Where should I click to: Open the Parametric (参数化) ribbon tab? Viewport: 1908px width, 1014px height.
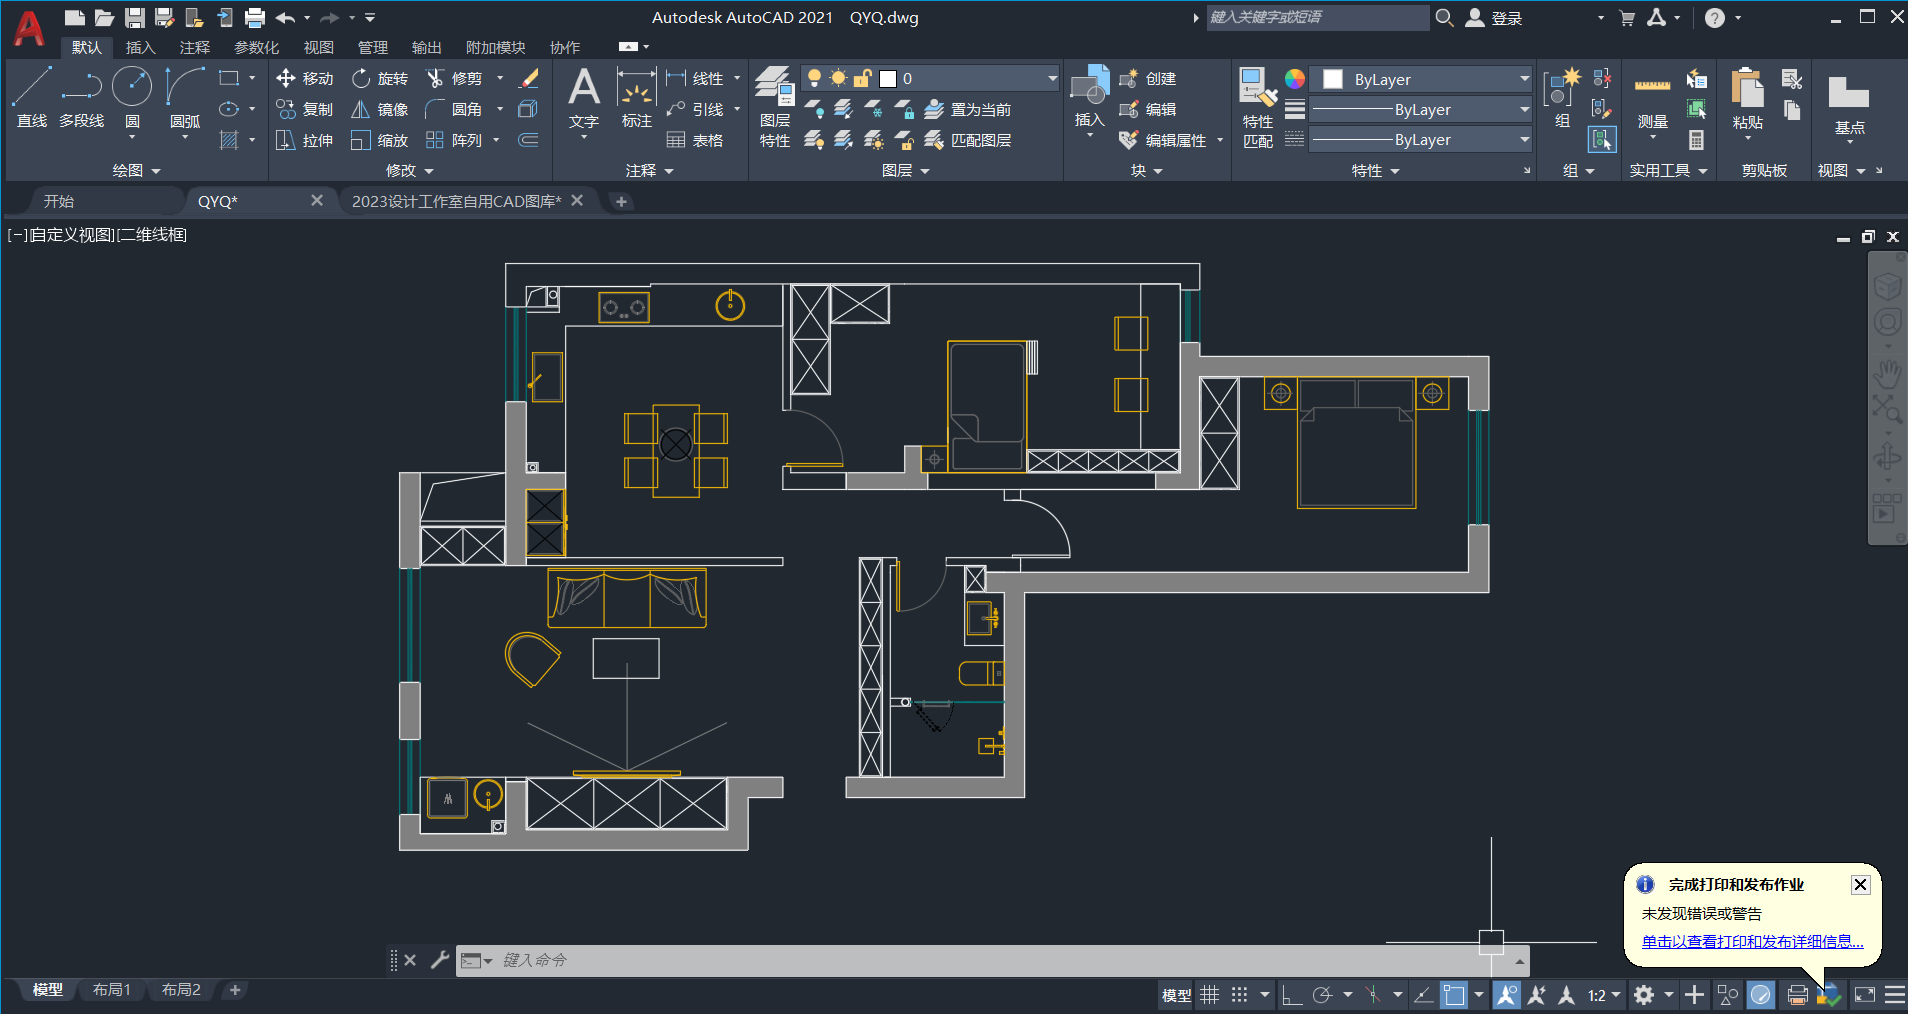click(x=256, y=47)
